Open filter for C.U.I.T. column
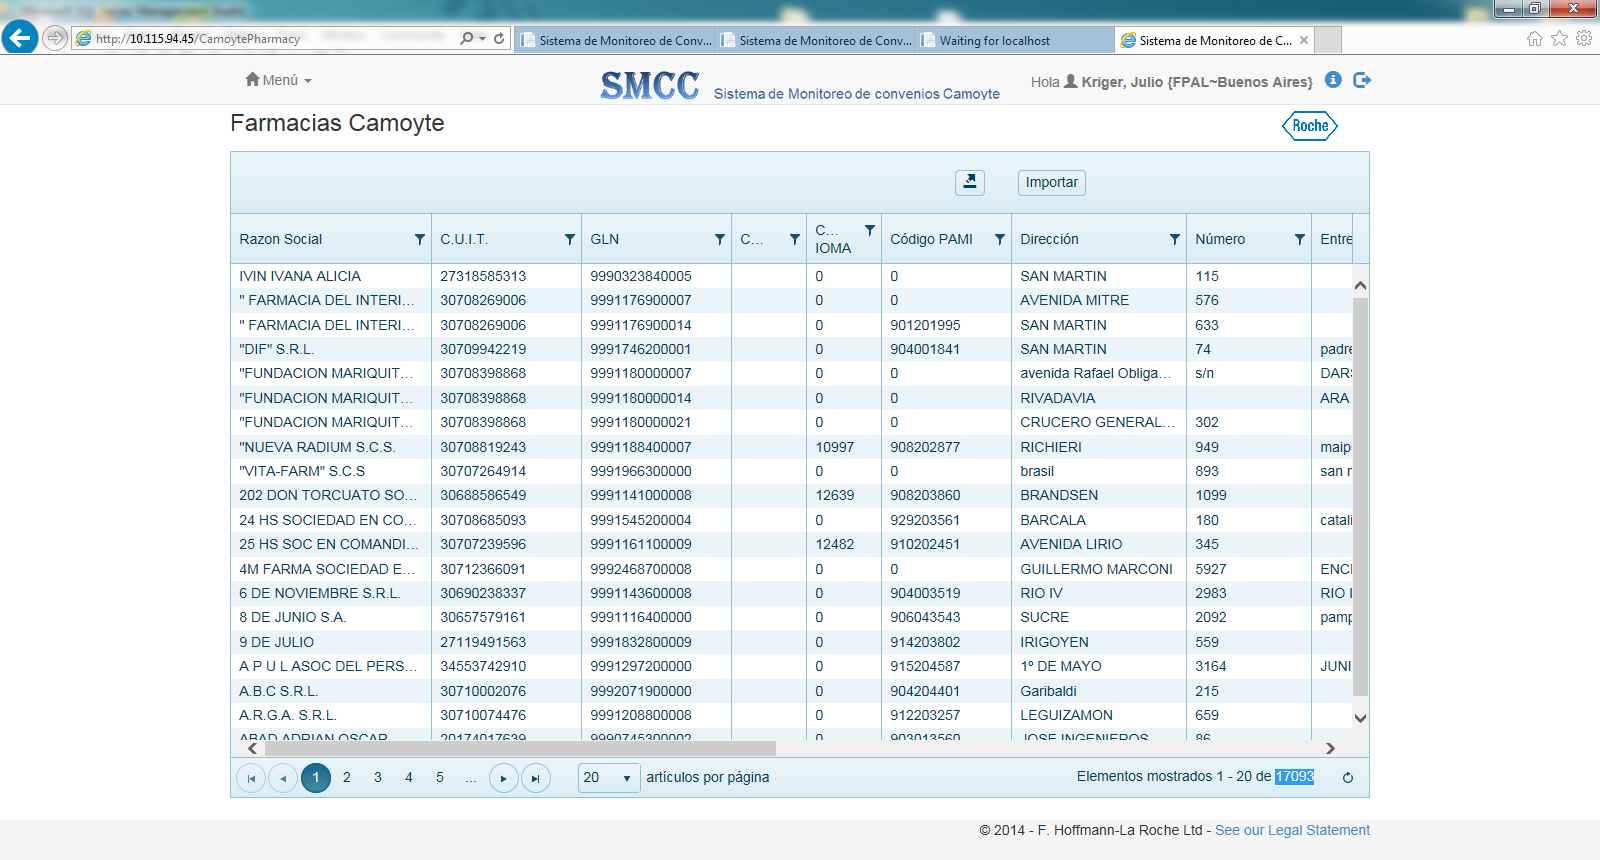Image resolution: width=1600 pixels, height=860 pixels. tap(570, 239)
